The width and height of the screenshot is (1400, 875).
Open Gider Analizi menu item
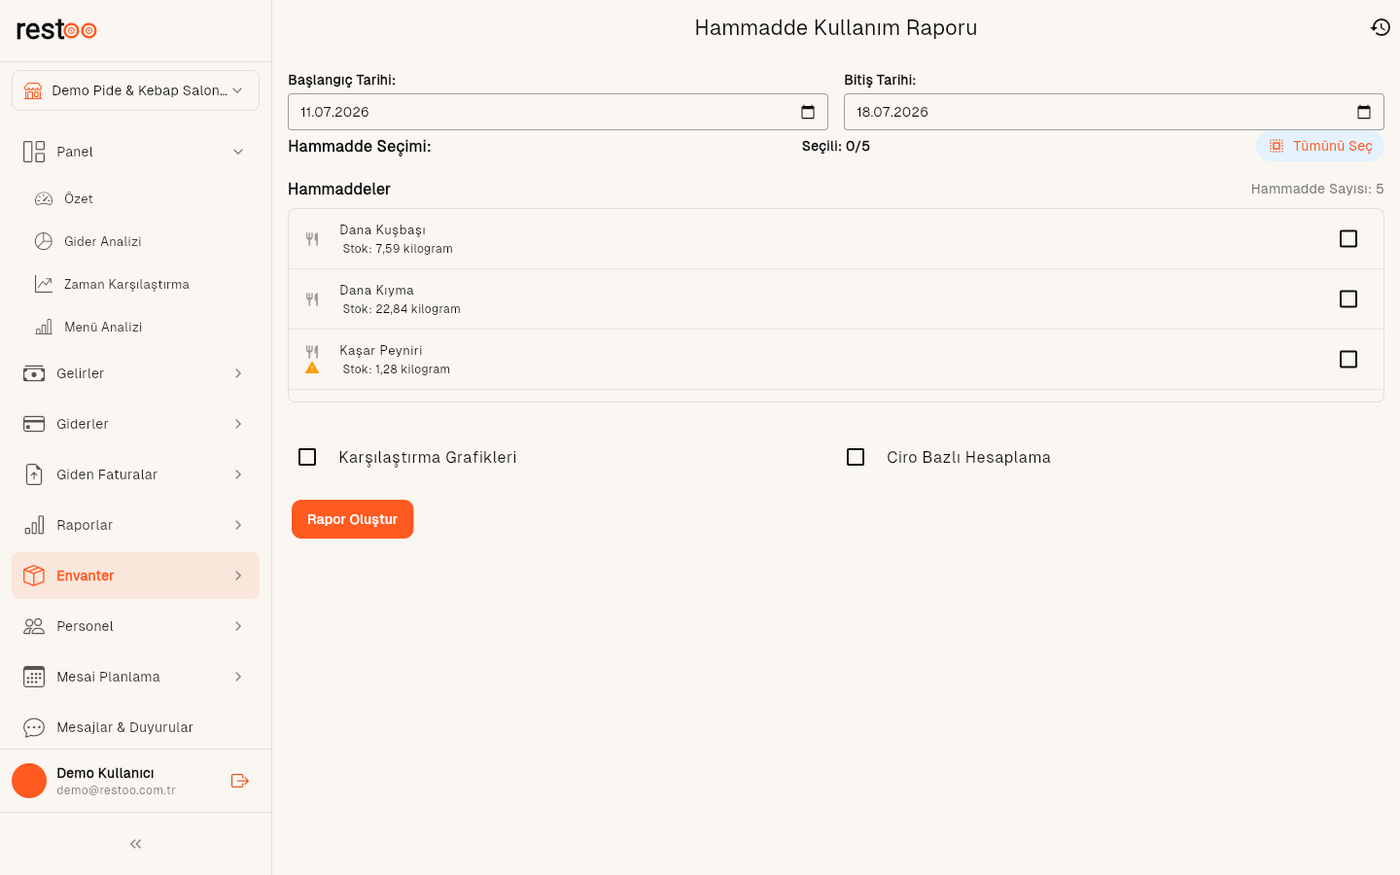coord(102,242)
